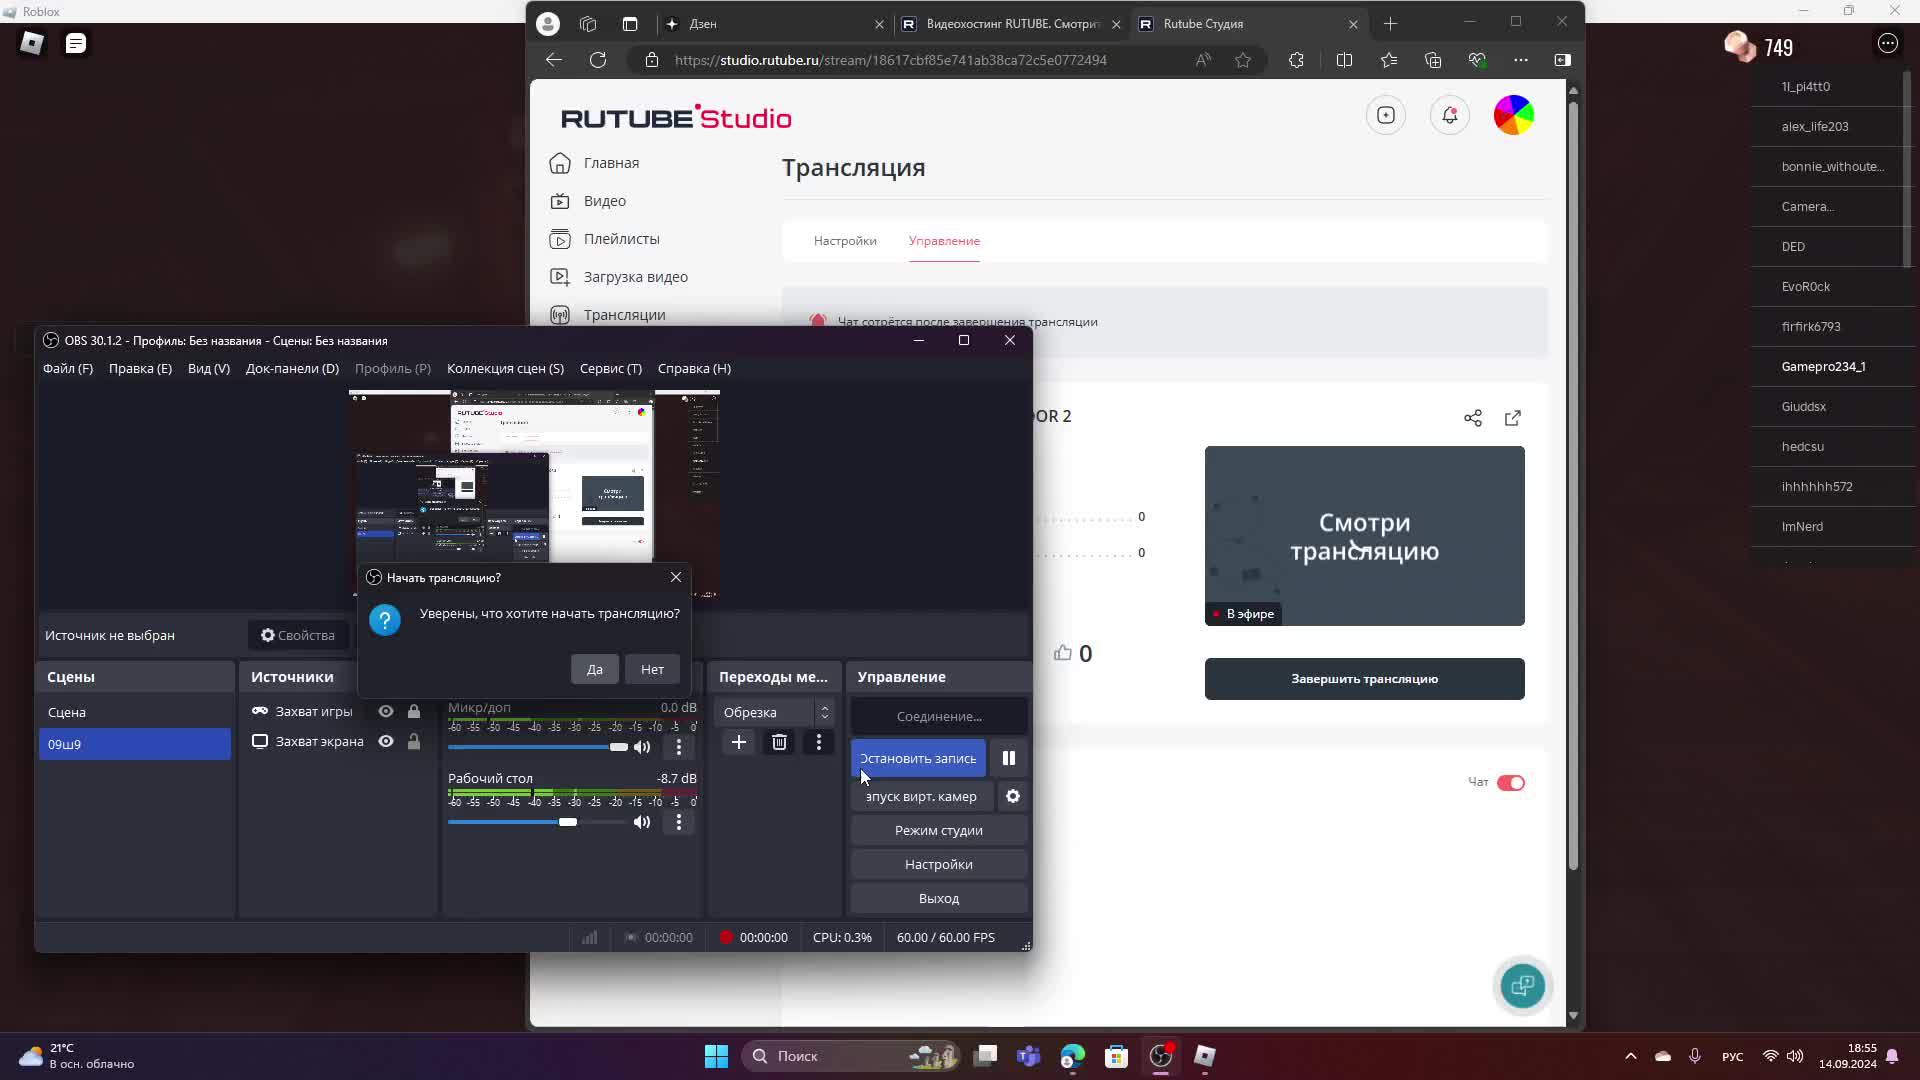
Task: Click Выход button in OBS
Action: pos(939,898)
